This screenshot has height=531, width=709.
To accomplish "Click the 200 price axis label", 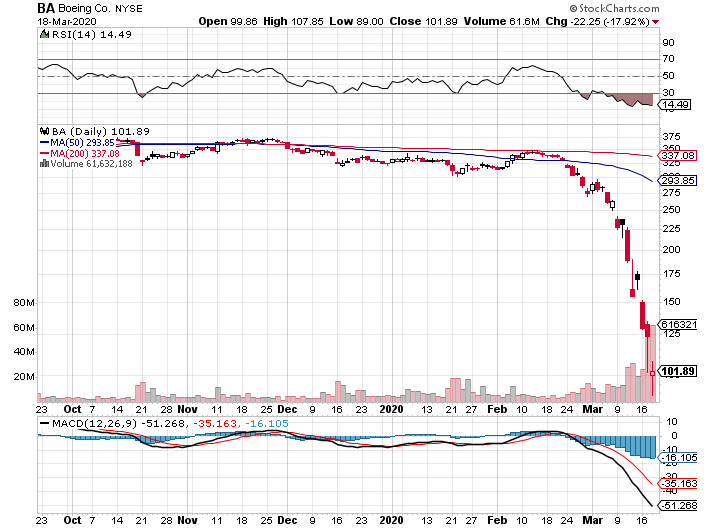I will click(x=671, y=250).
